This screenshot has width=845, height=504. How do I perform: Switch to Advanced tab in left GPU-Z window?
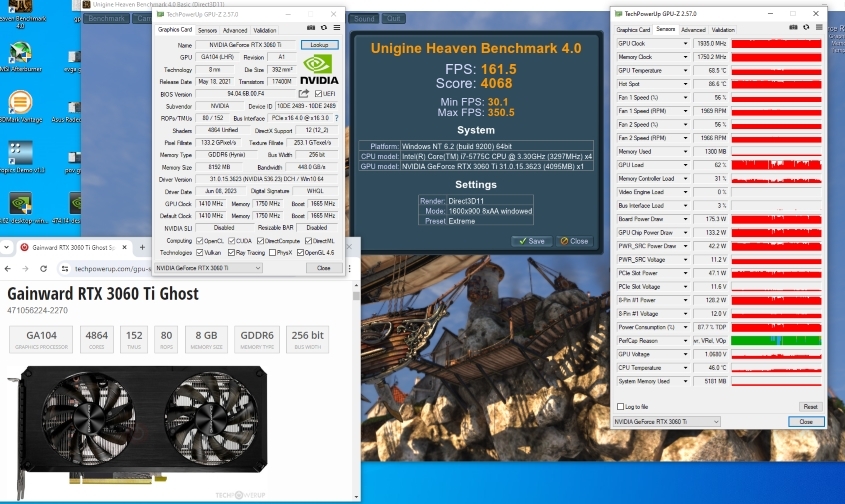pos(235,30)
